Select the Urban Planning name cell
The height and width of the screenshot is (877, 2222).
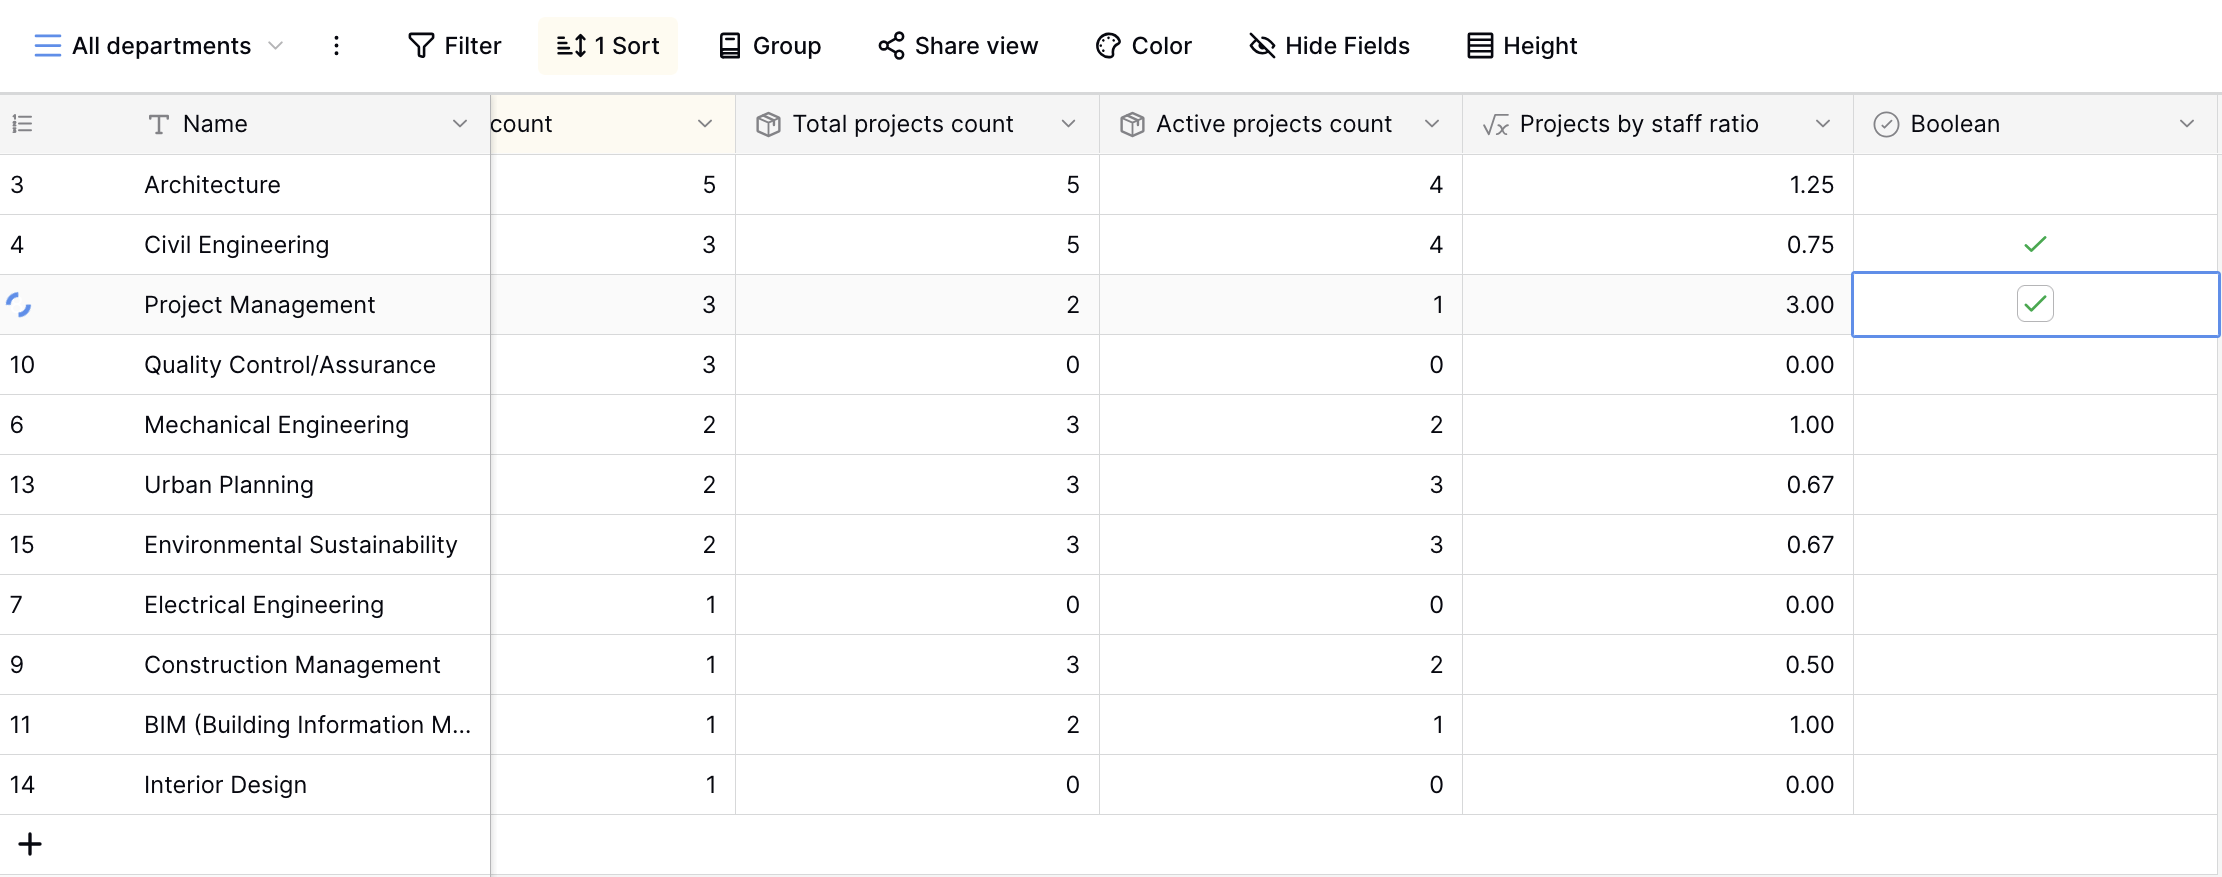click(x=229, y=485)
